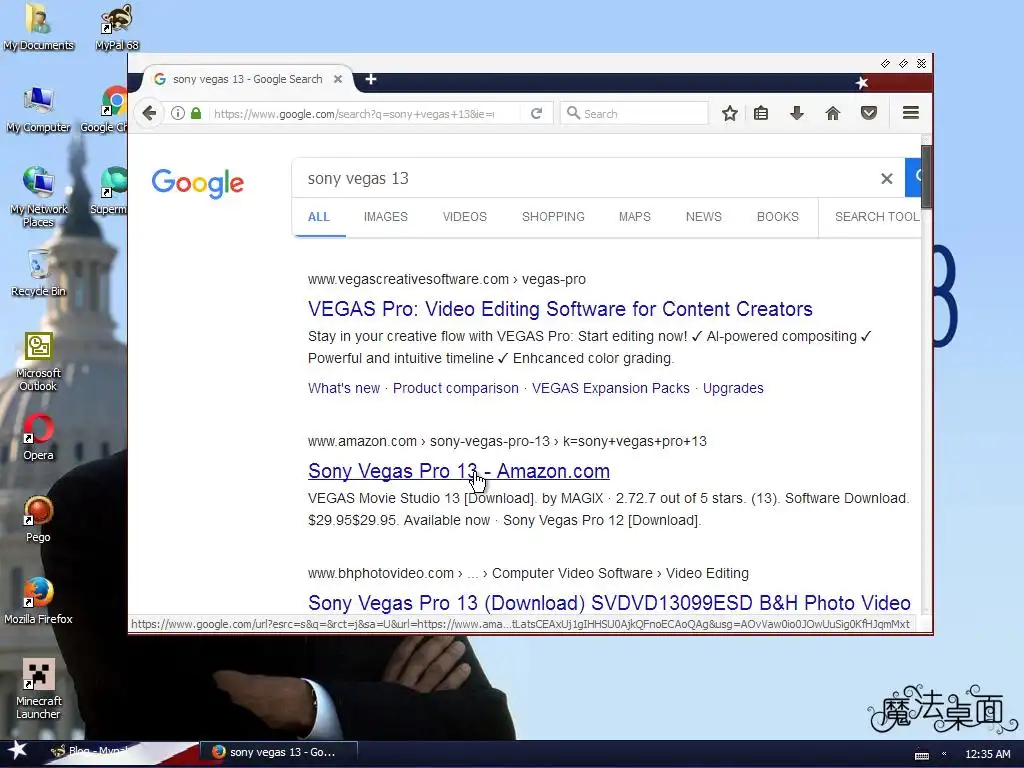Open VEGAS Pro: Video Editing Software result

[x=560, y=309]
